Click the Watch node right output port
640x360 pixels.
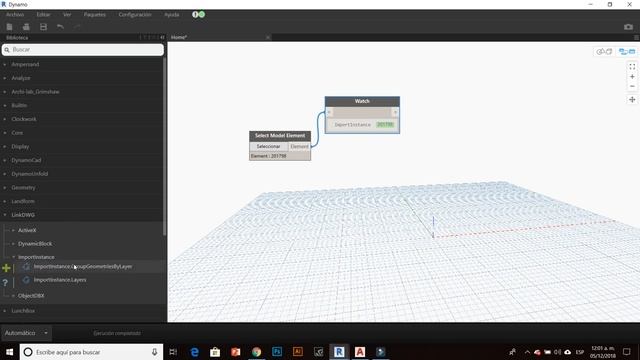(x=395, y=112)
